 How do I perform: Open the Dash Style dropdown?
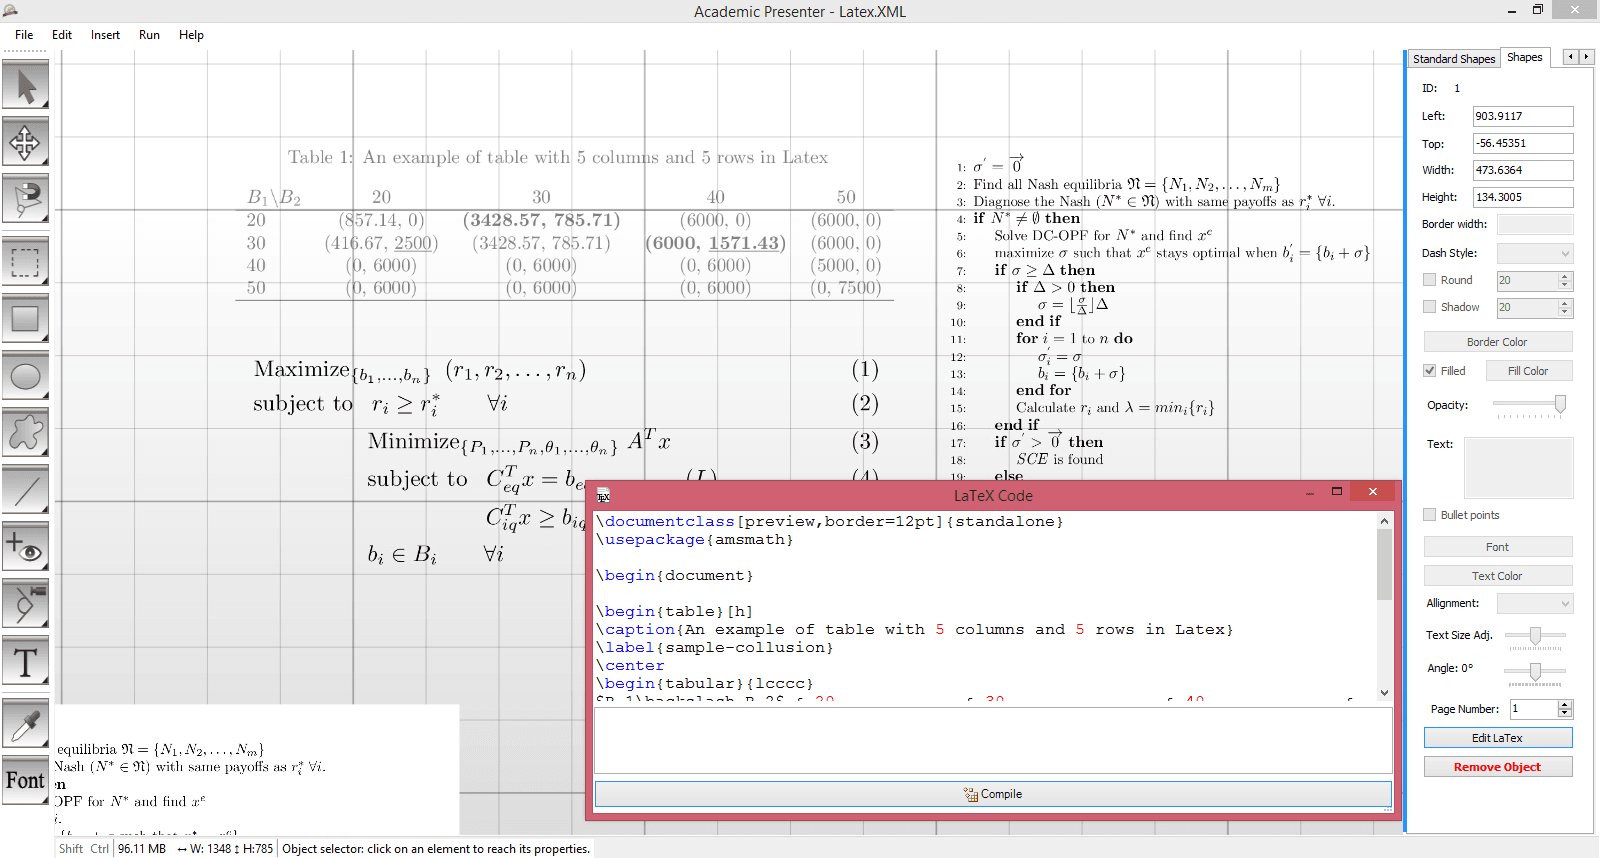pyautogui.click(x=1534, y=254)
